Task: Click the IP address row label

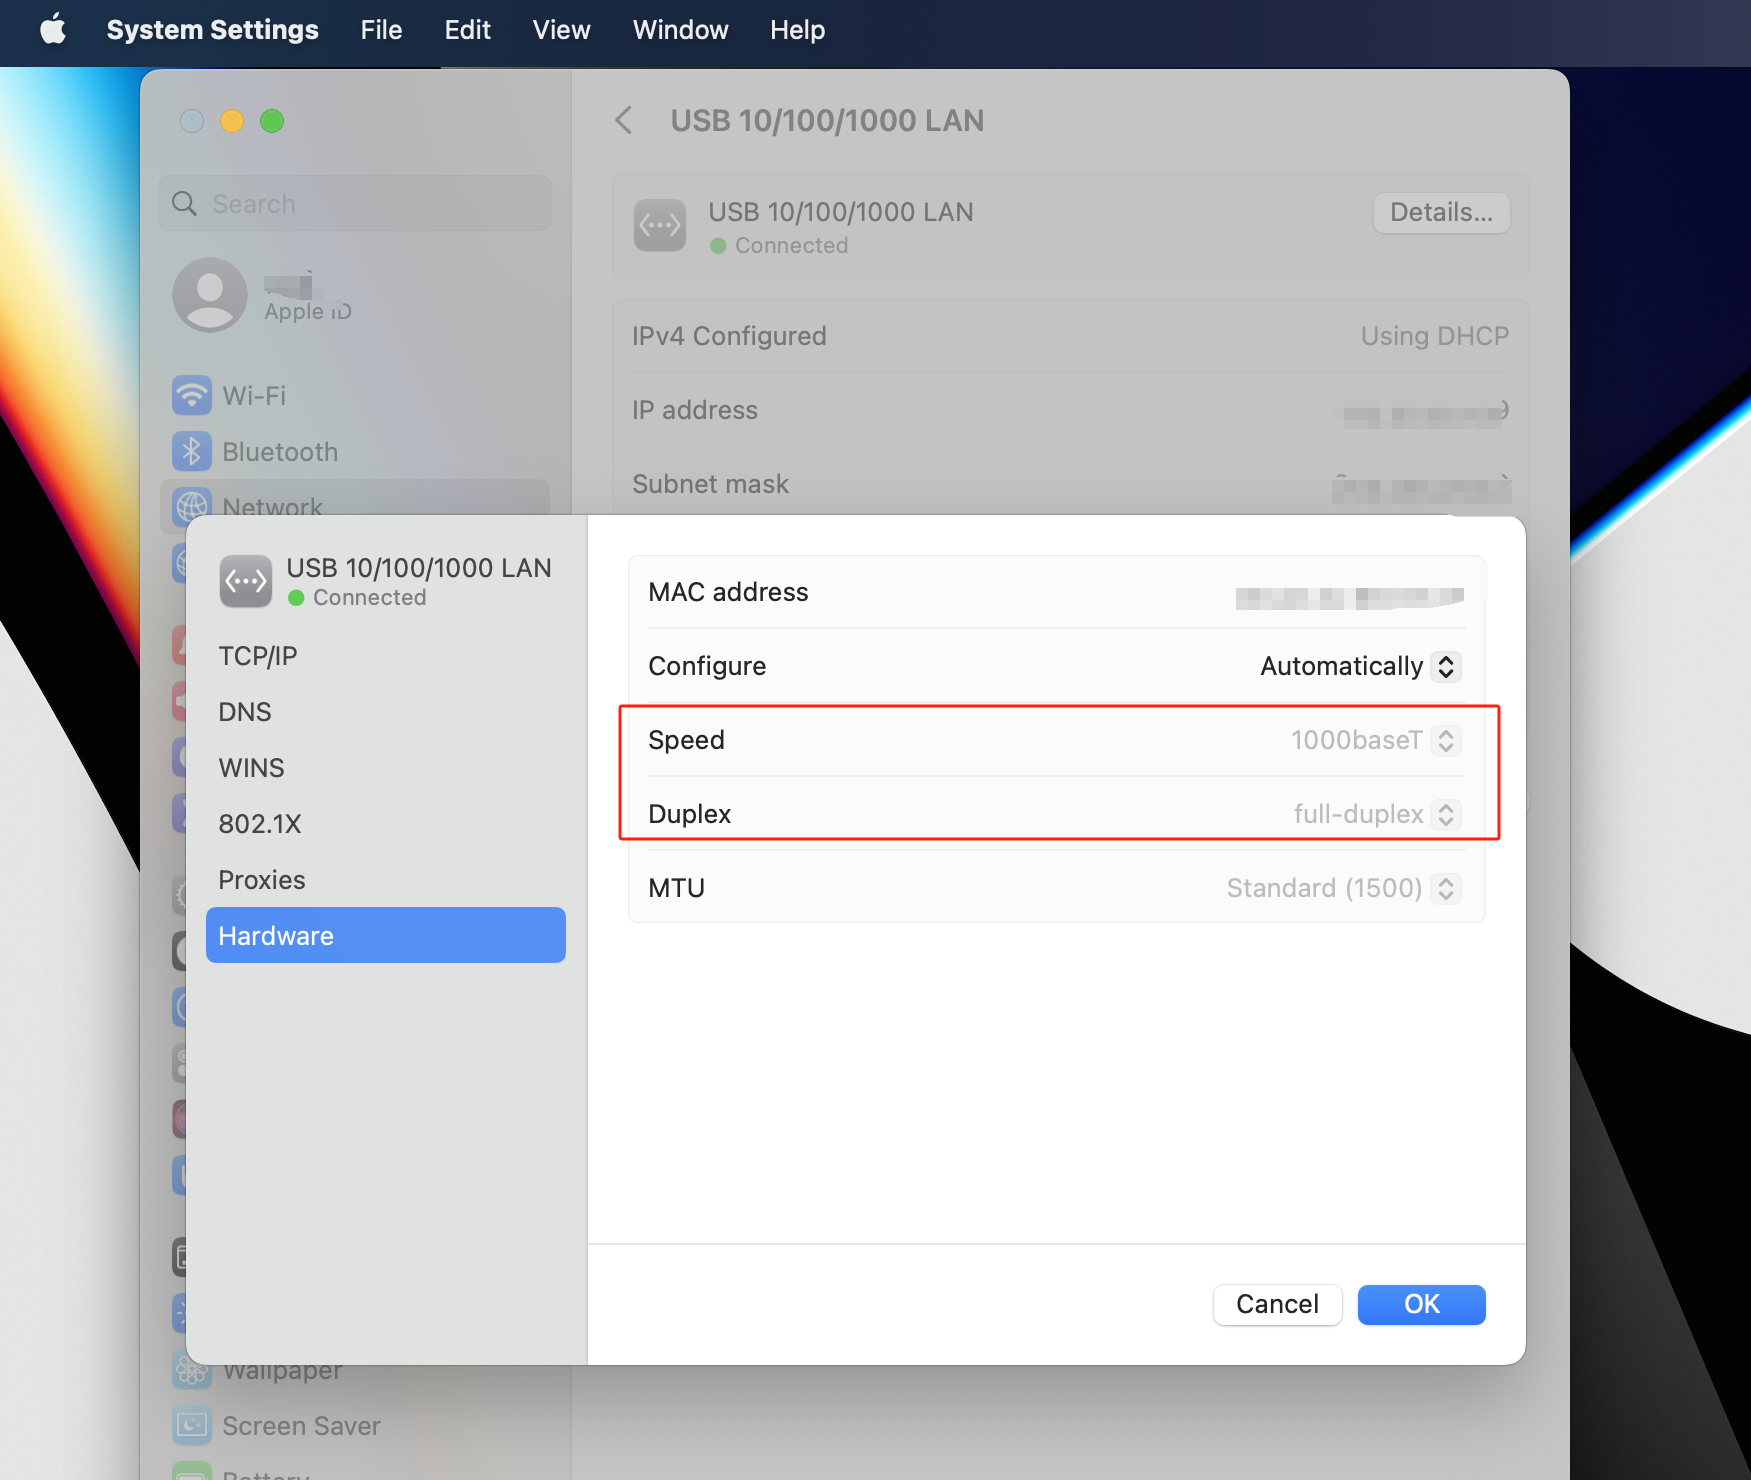Action: click(695, 410)
